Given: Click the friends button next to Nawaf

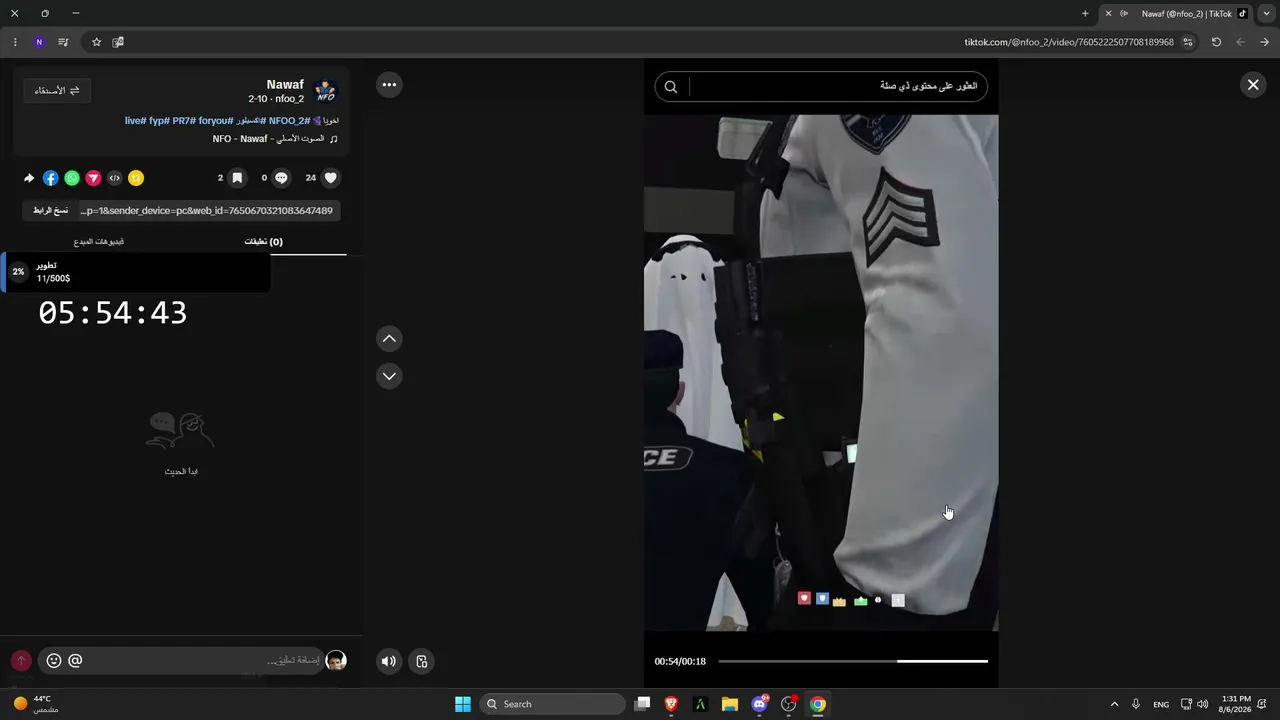Looking at the screenshot, I should pos(57,91).
